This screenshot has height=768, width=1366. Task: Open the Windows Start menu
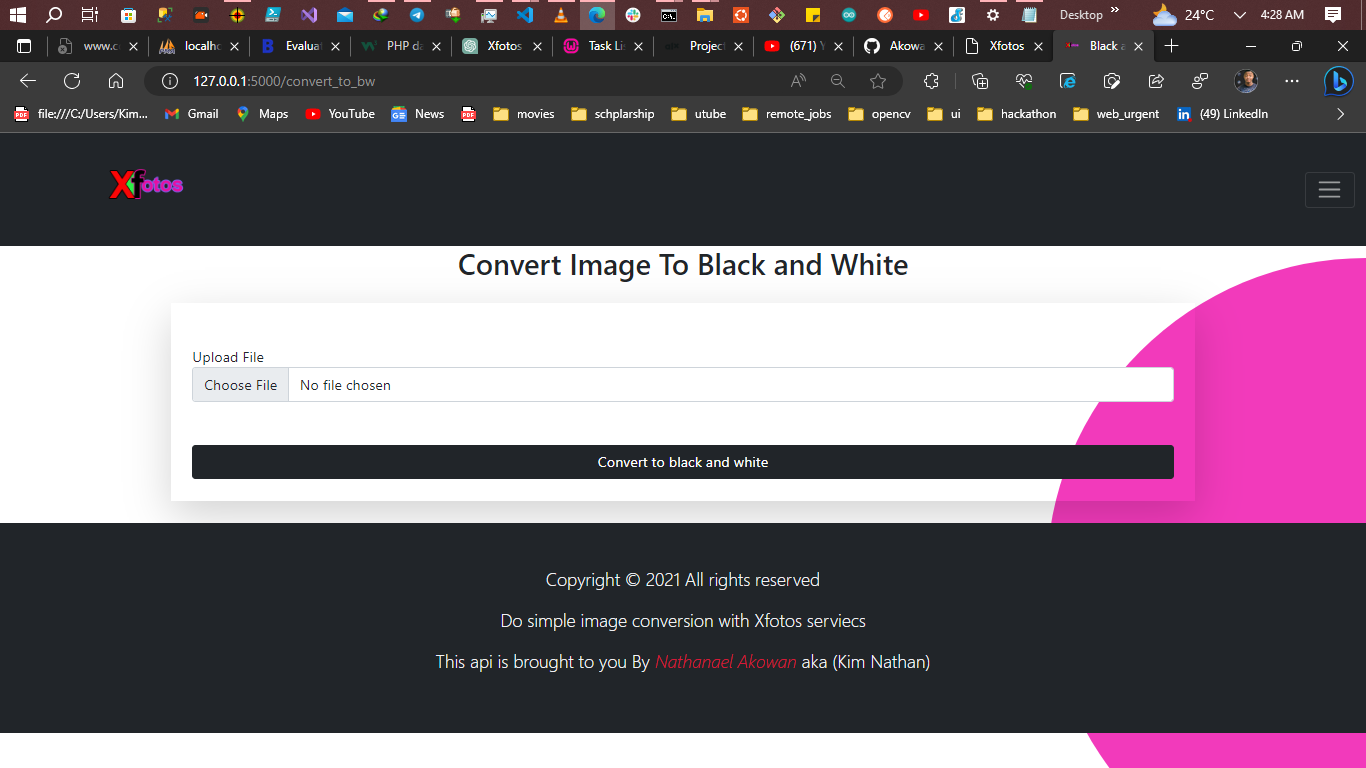(x=17, y=15)
